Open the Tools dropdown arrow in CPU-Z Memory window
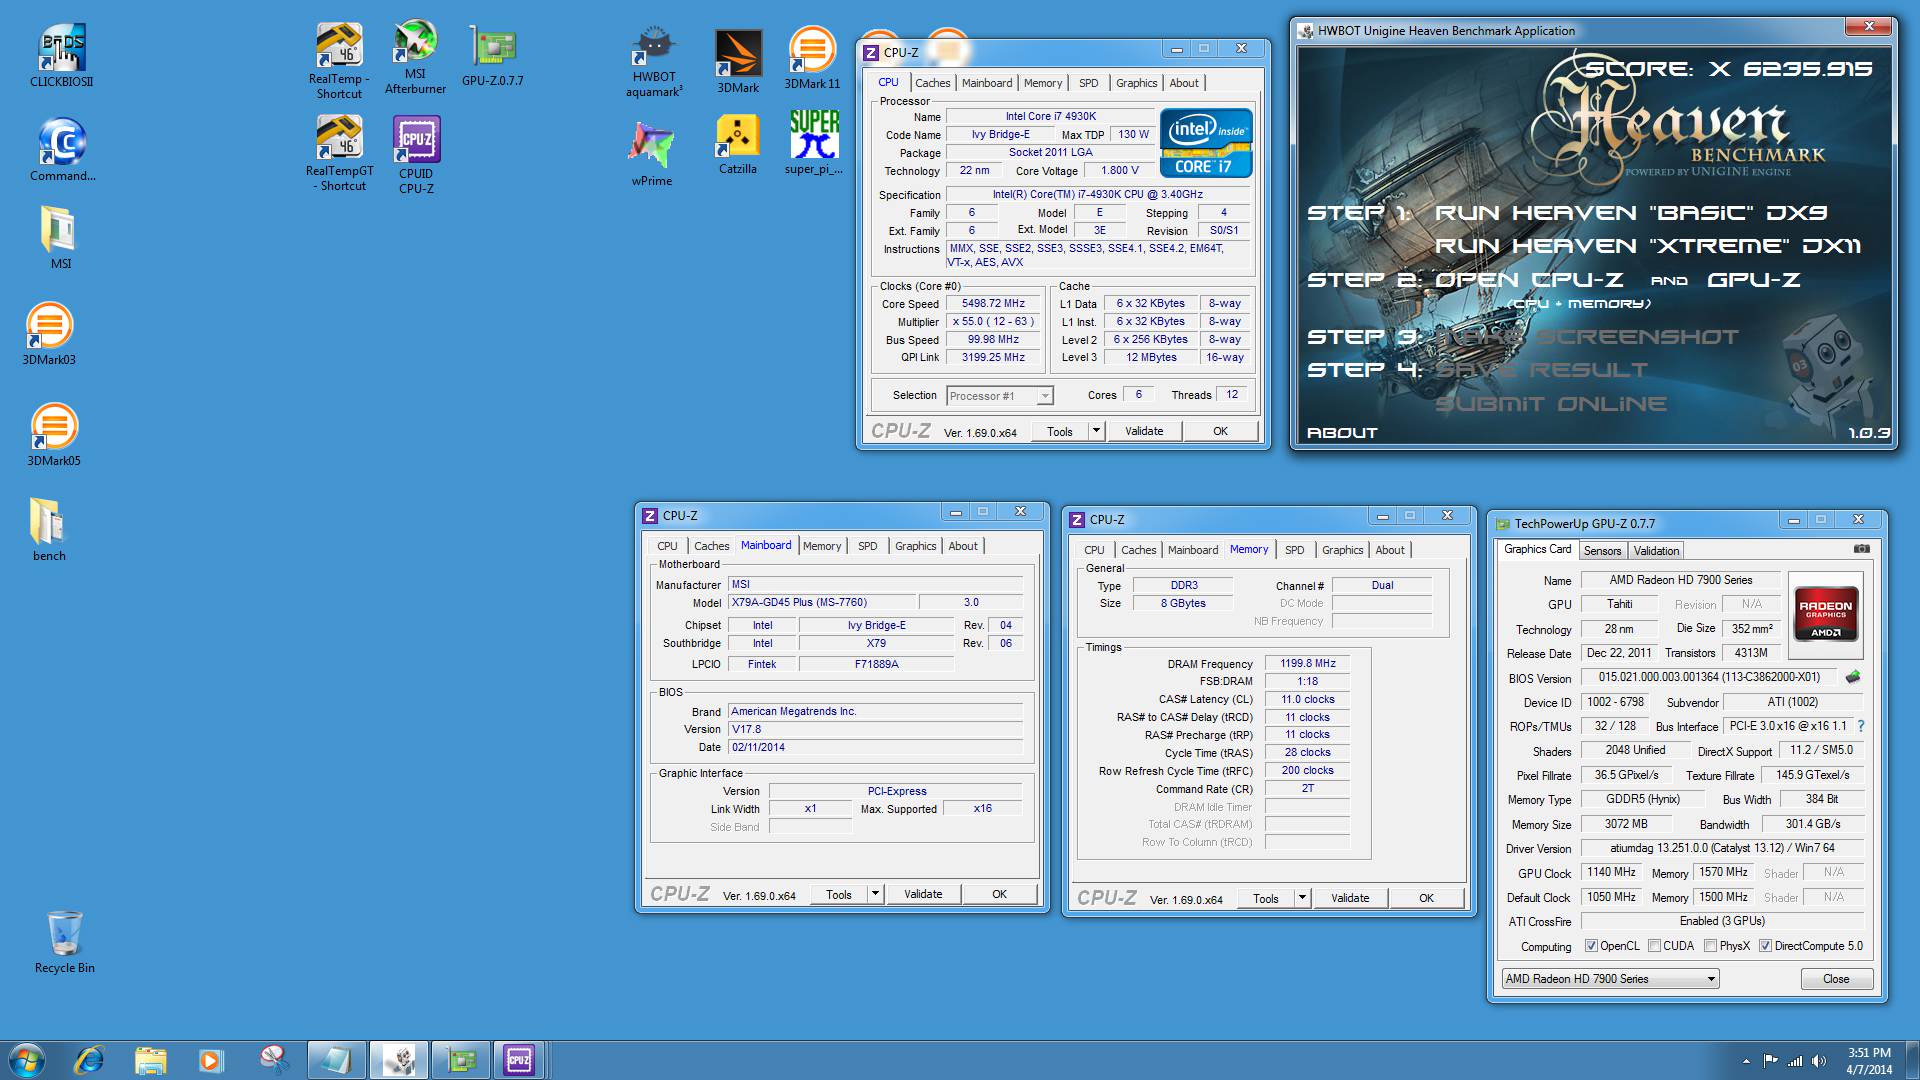 (1302, 898)
